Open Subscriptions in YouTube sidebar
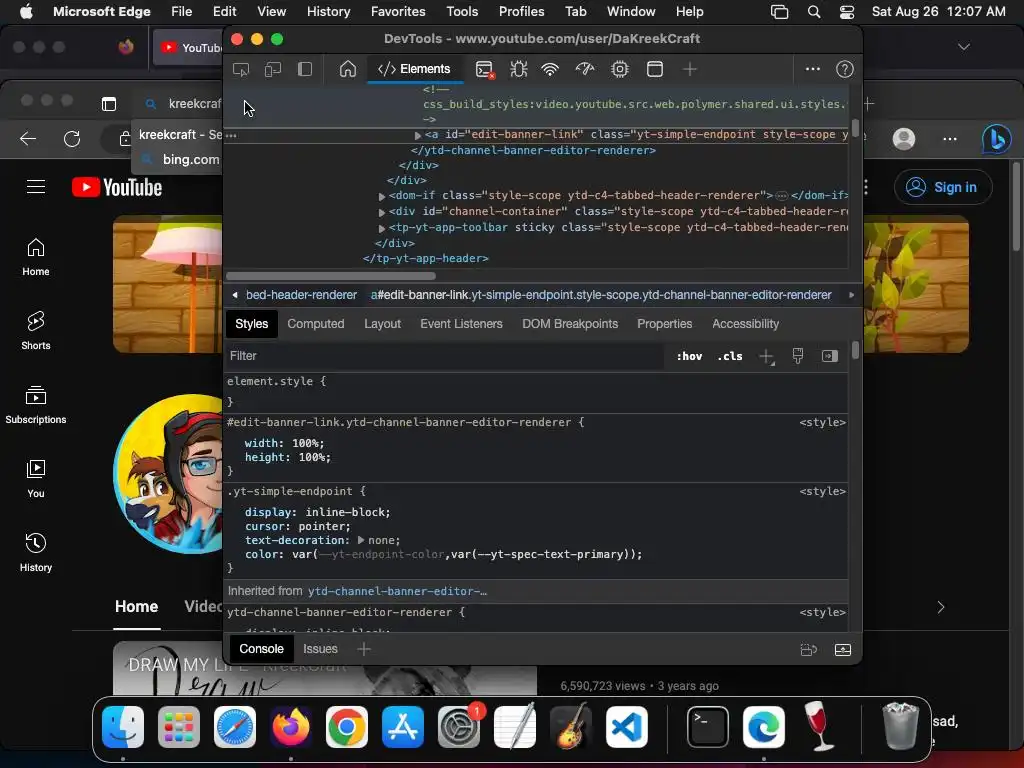This screenshot has height=768, width=1024. 36,405
